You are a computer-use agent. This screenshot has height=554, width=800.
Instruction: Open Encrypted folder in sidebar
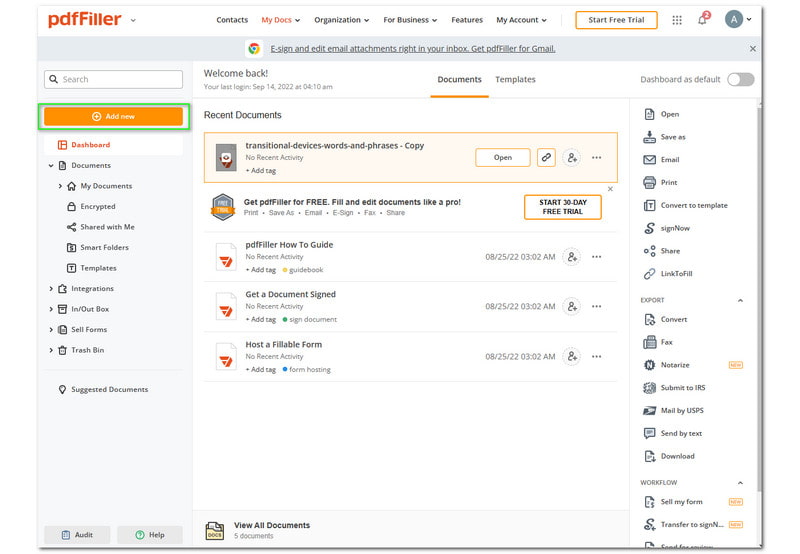(x=92, y=207)
